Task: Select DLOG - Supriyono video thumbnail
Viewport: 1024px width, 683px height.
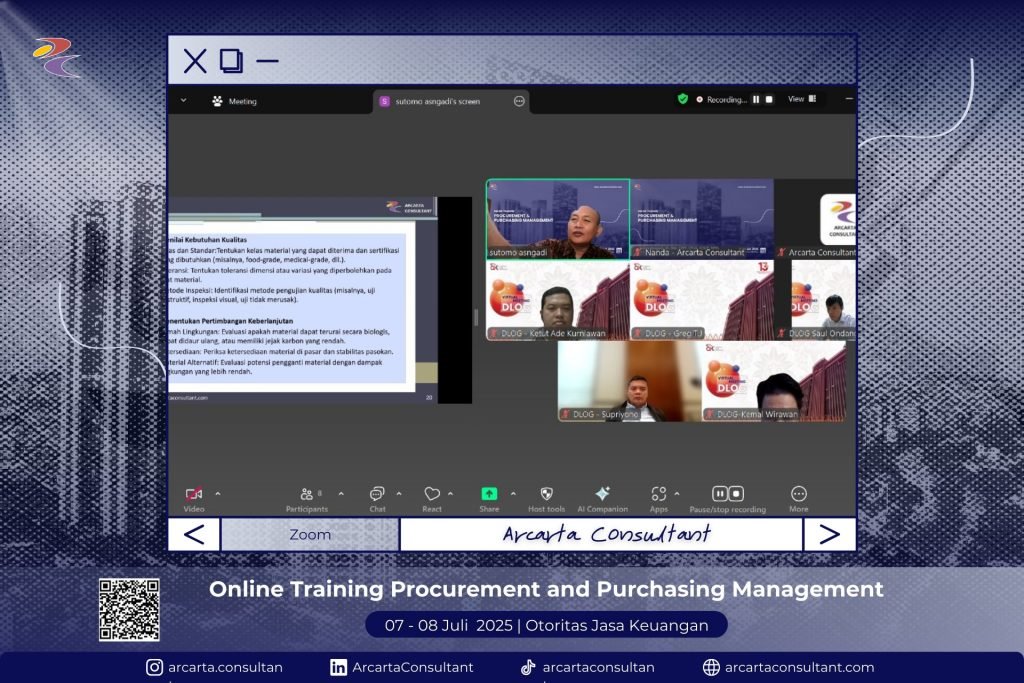Action: pyautogui.click(x=629, y=381)
